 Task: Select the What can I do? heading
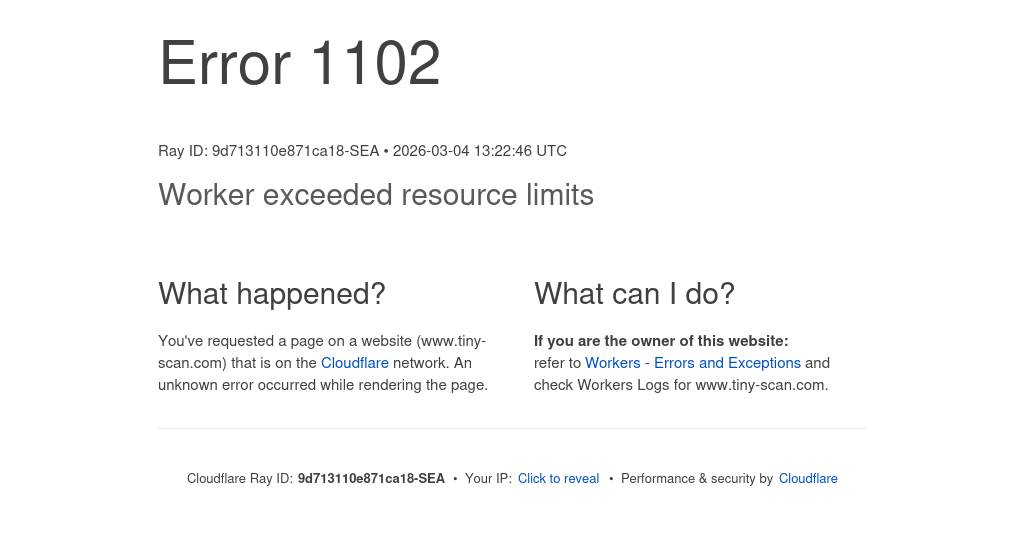pyautogui.click(x=634, y=294)
